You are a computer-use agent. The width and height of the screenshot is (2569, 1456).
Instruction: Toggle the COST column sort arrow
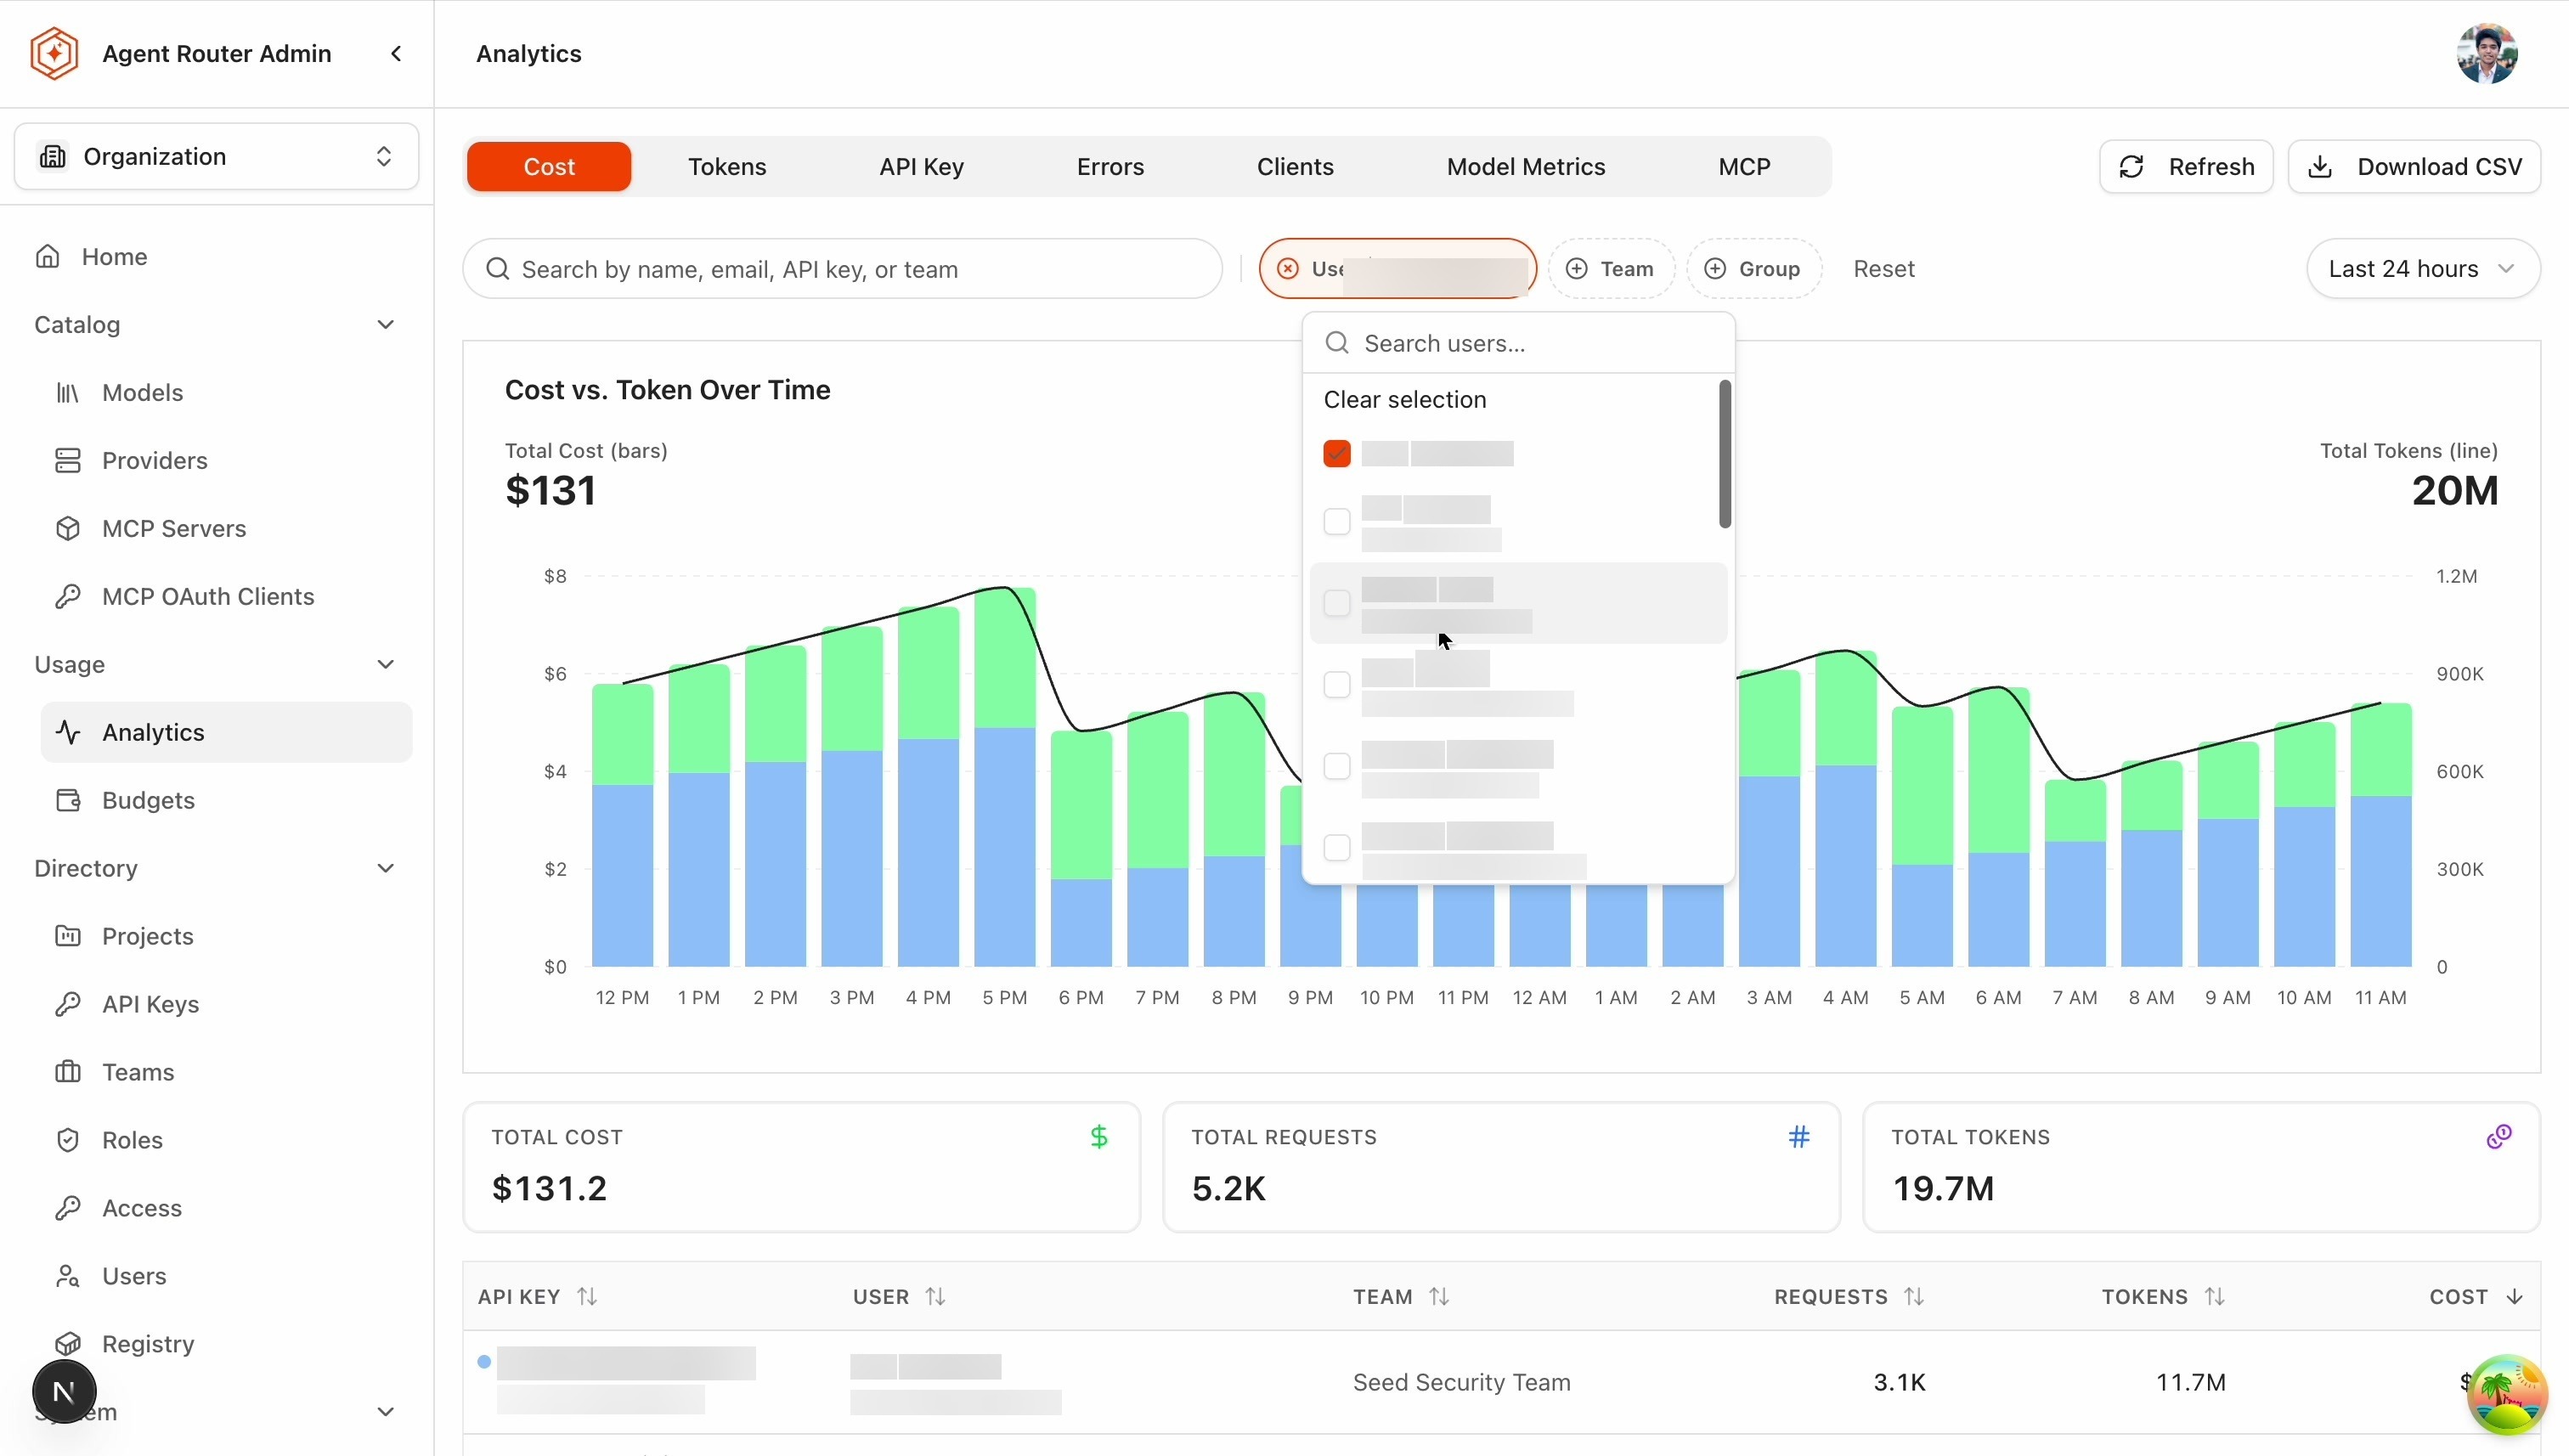point(2514,1296)
